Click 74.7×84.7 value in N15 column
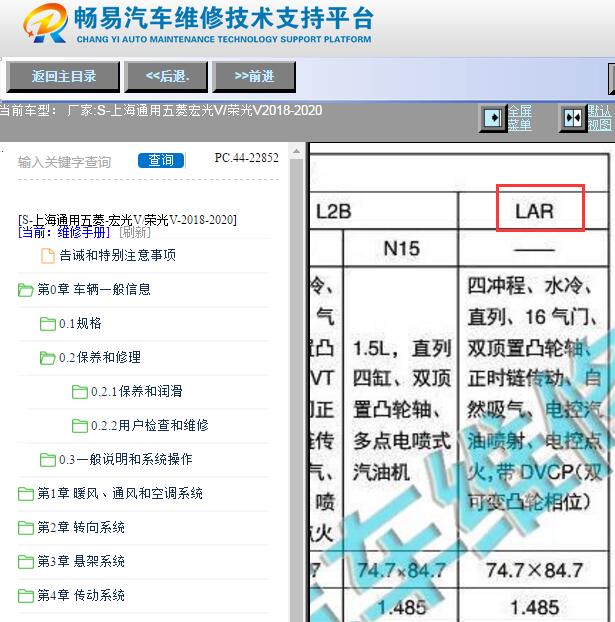Screen dimensions: 615x622 [402, 570]
